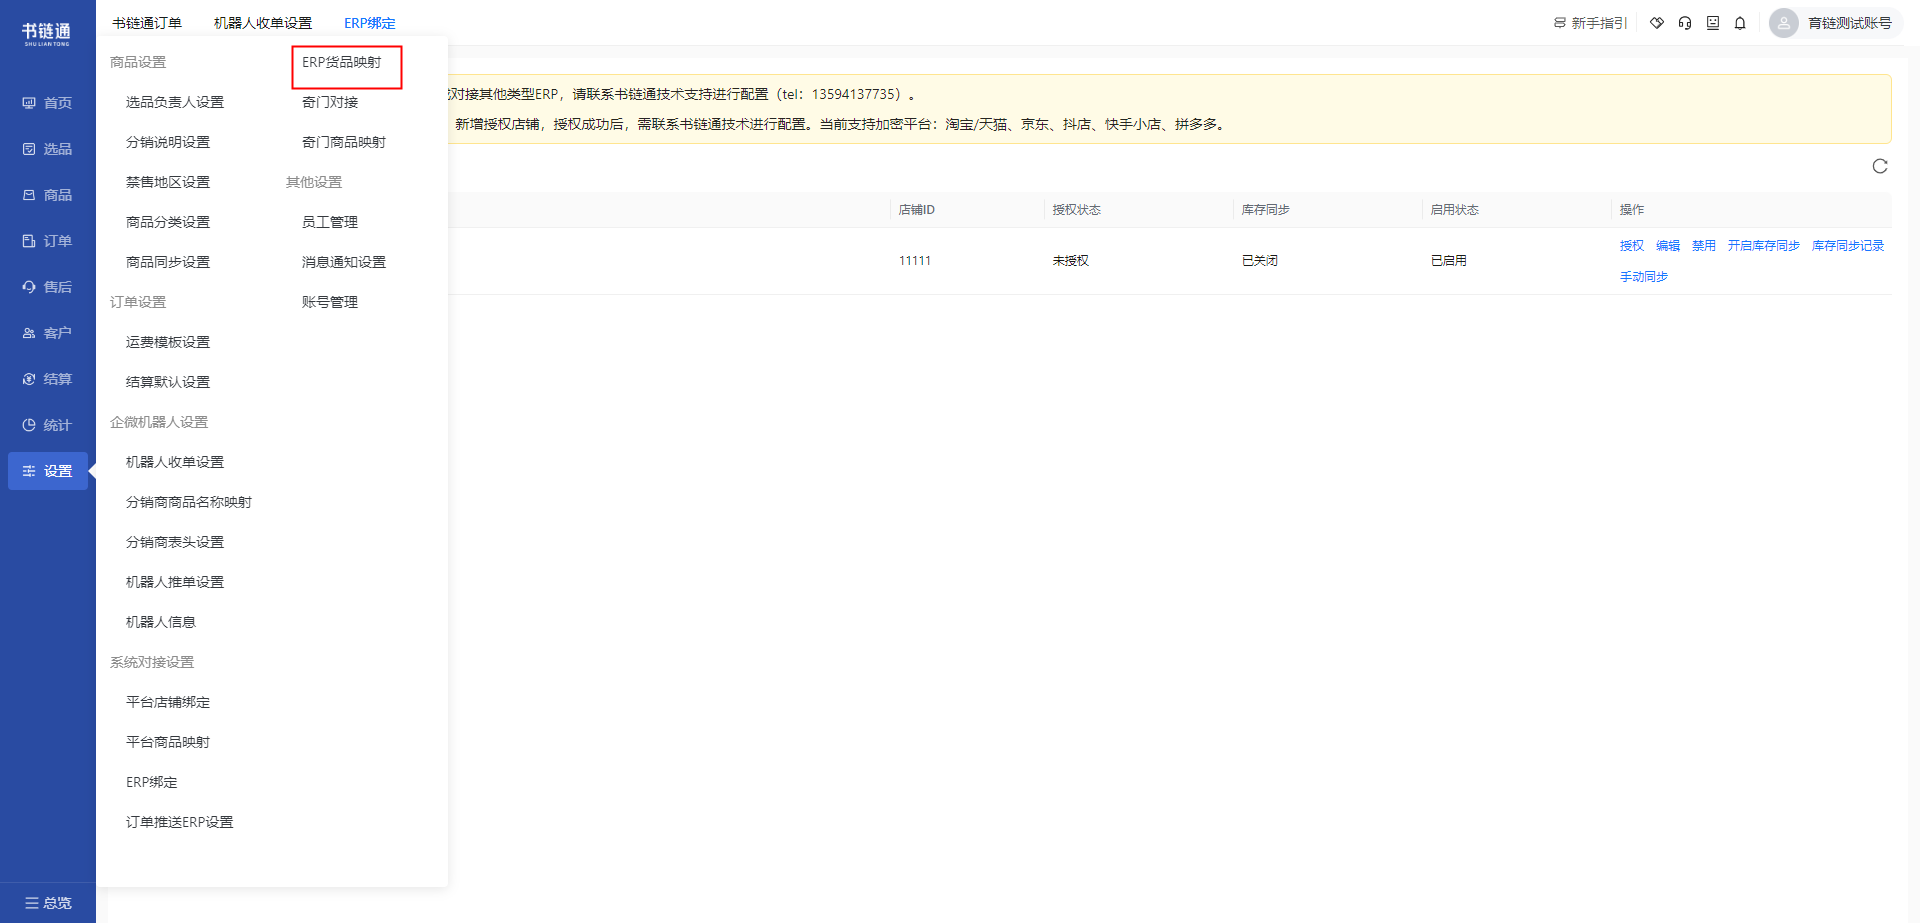
Task: Click the 育链测试账号 account name
Action: tap(1850, 23)
